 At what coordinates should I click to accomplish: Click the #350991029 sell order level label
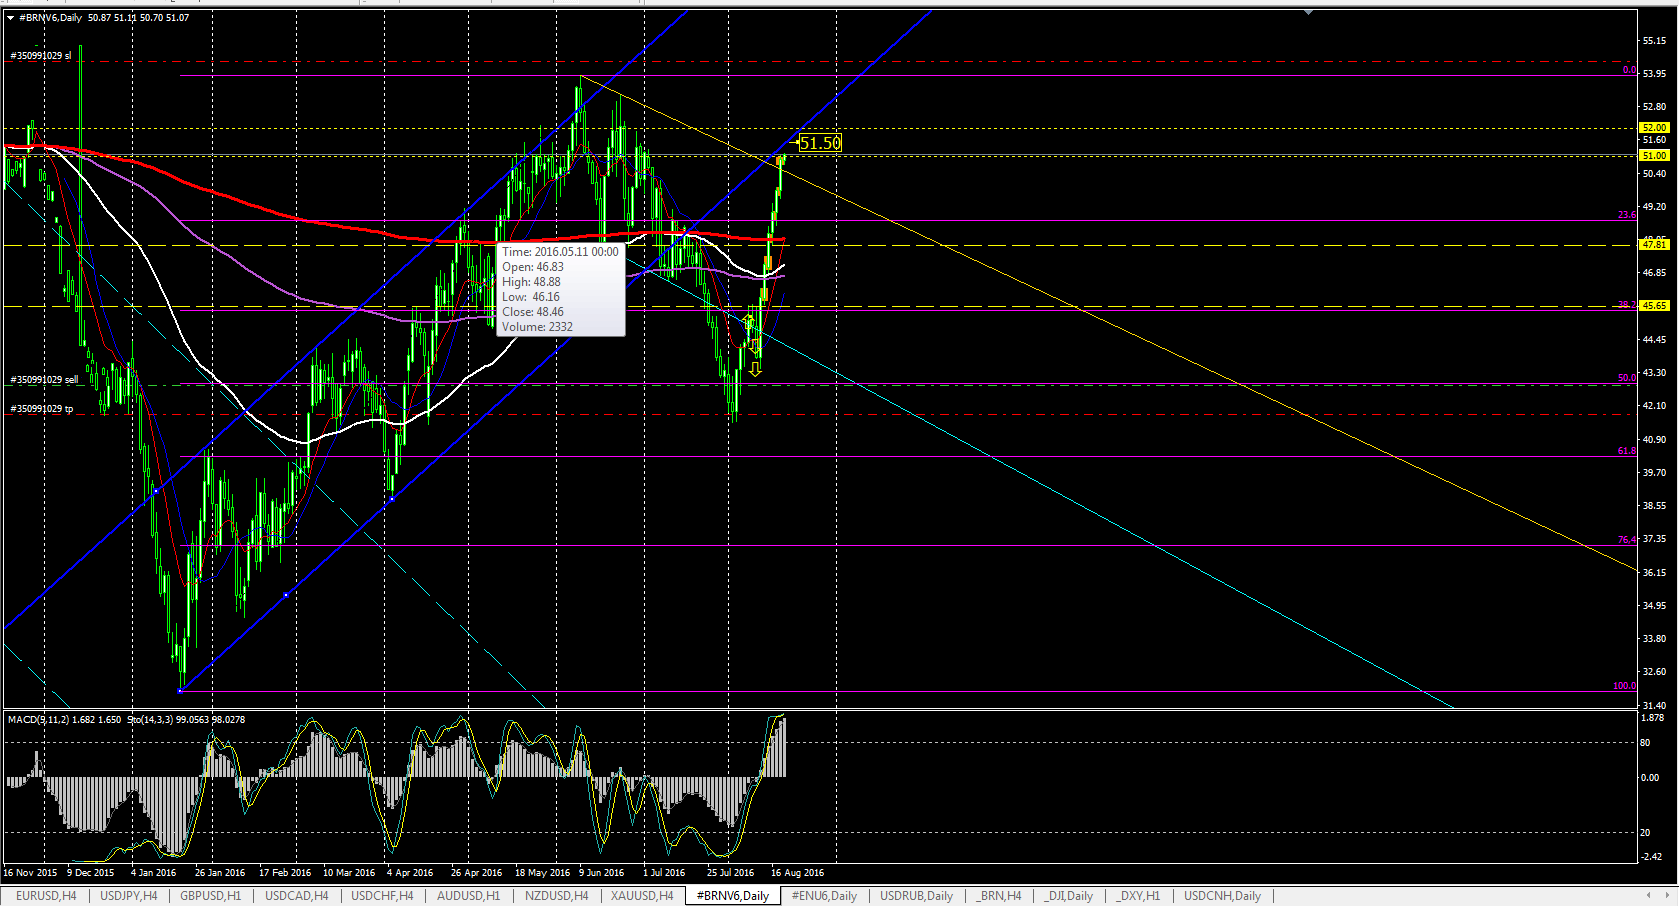[44, 380]
